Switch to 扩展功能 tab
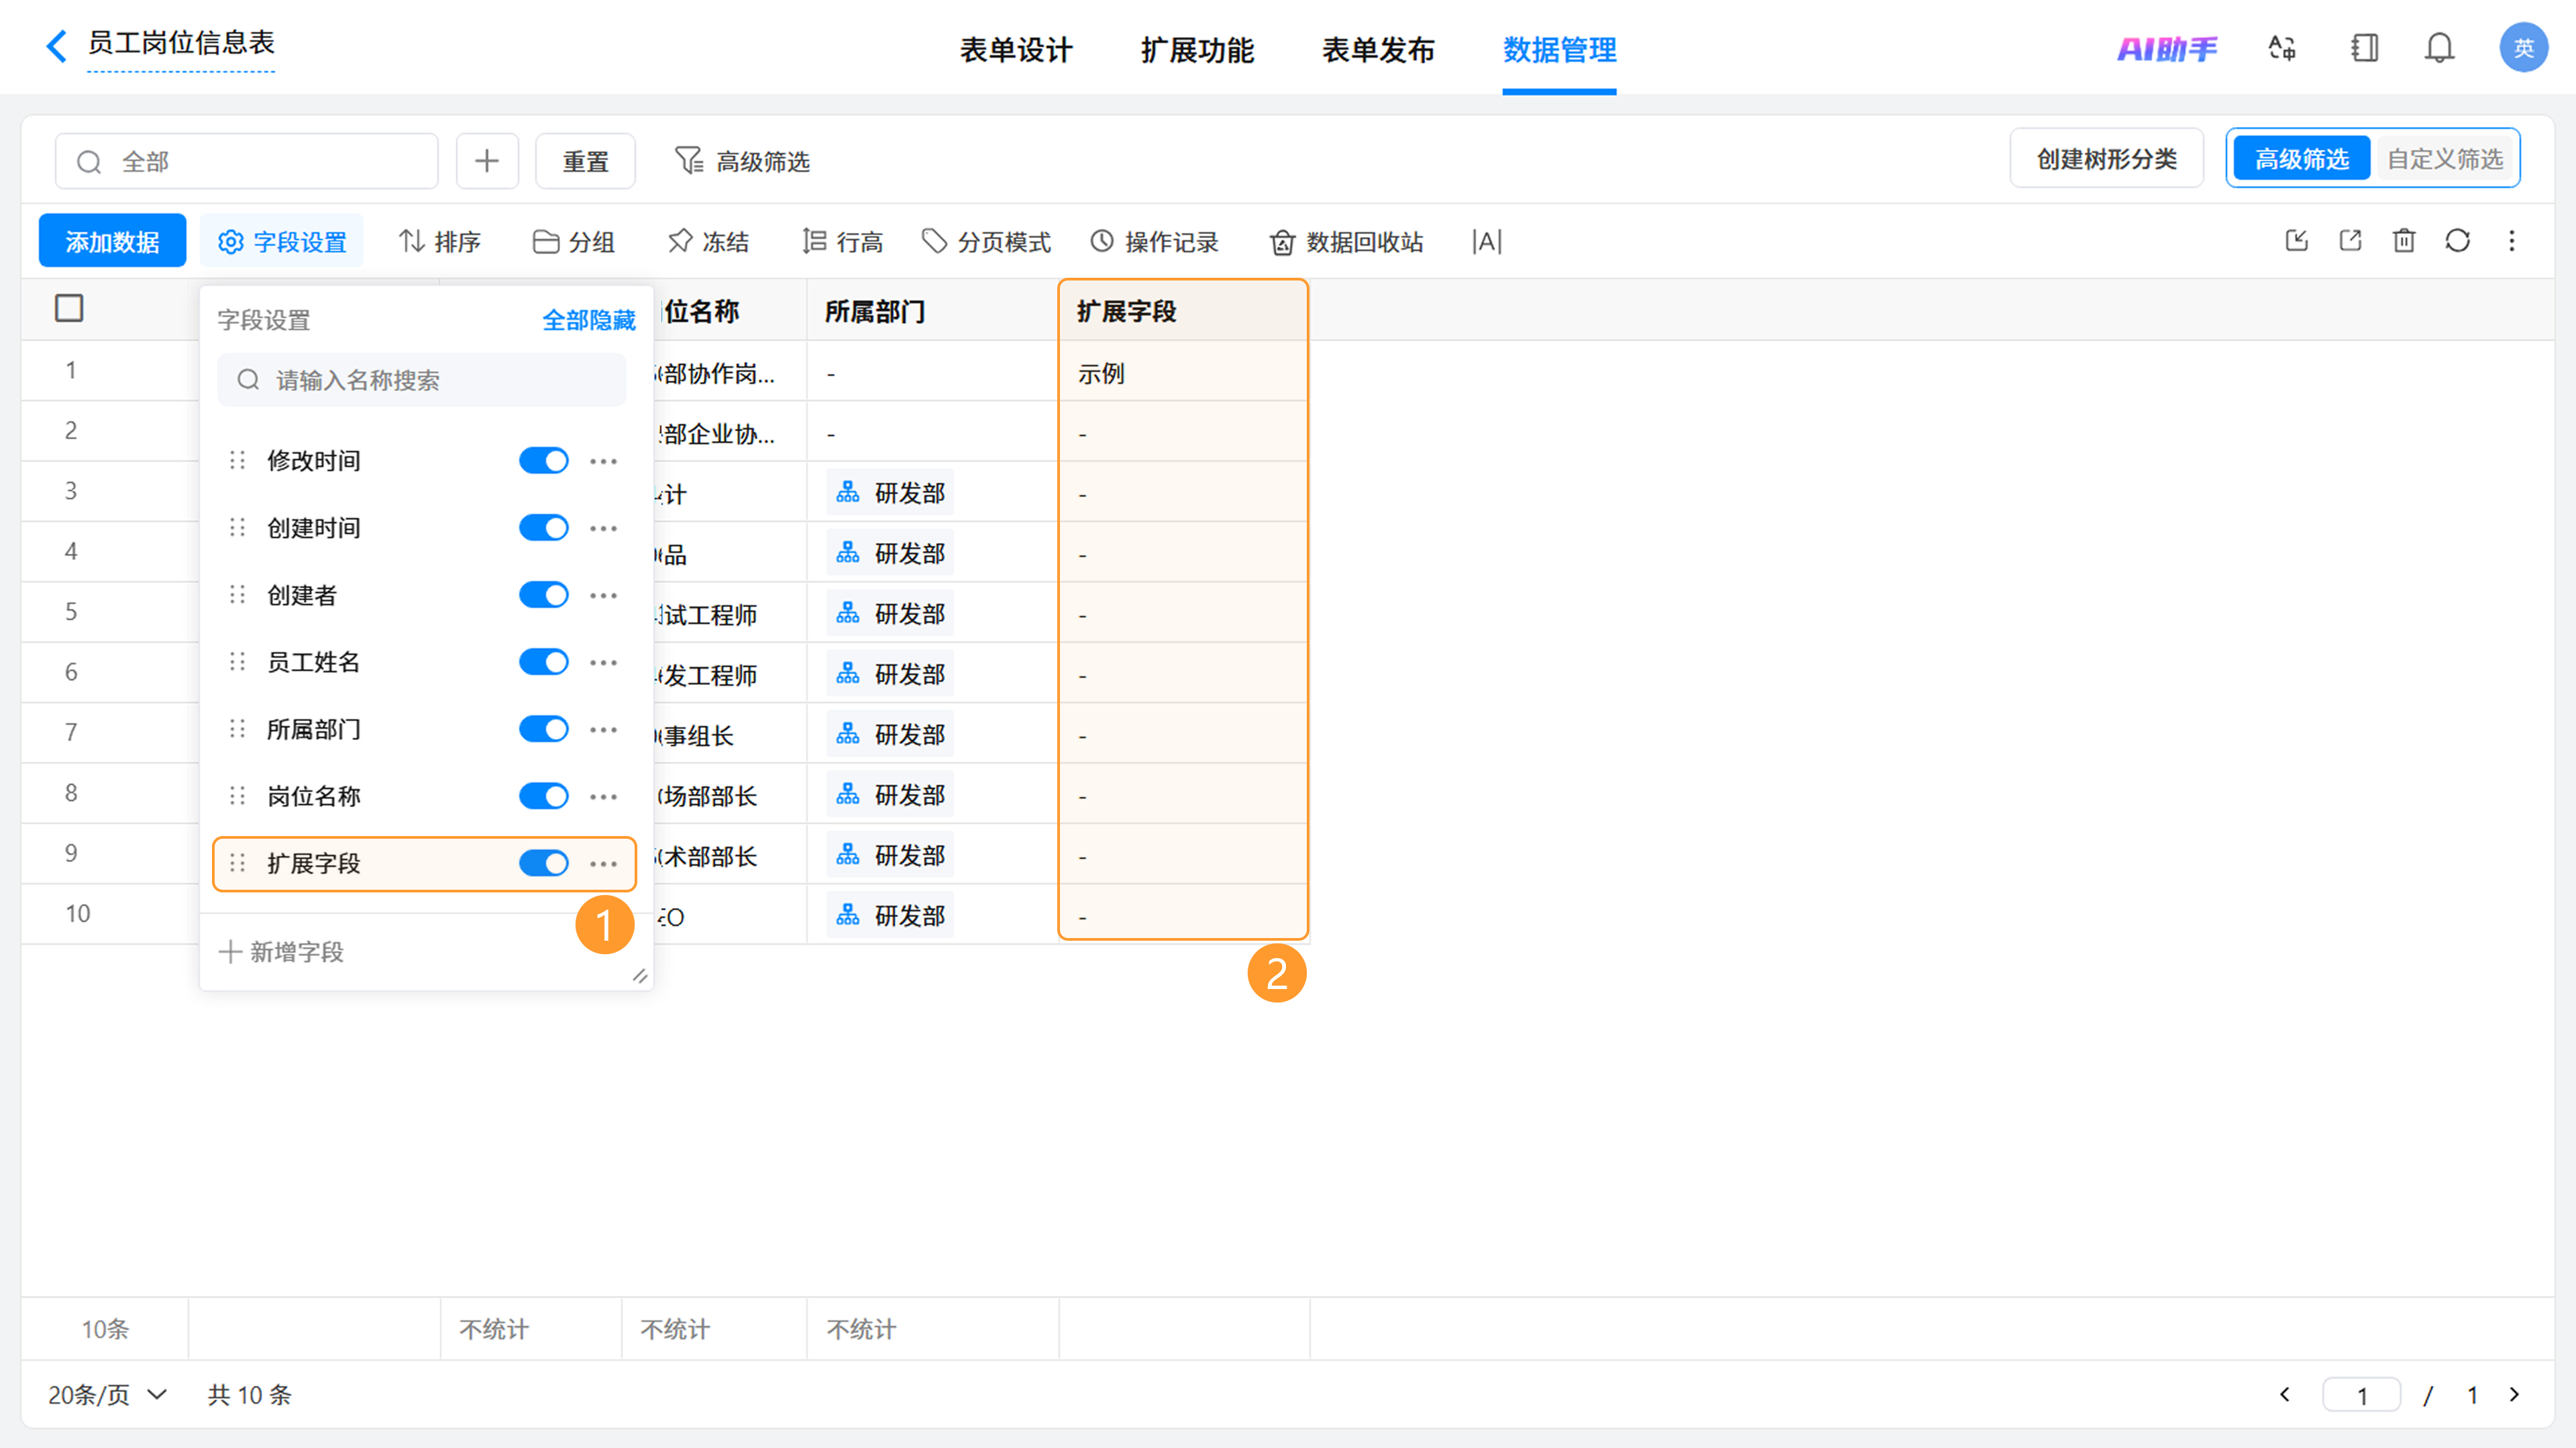The width and height of the screenshot is (2576, 1448). click(1197, 50)
